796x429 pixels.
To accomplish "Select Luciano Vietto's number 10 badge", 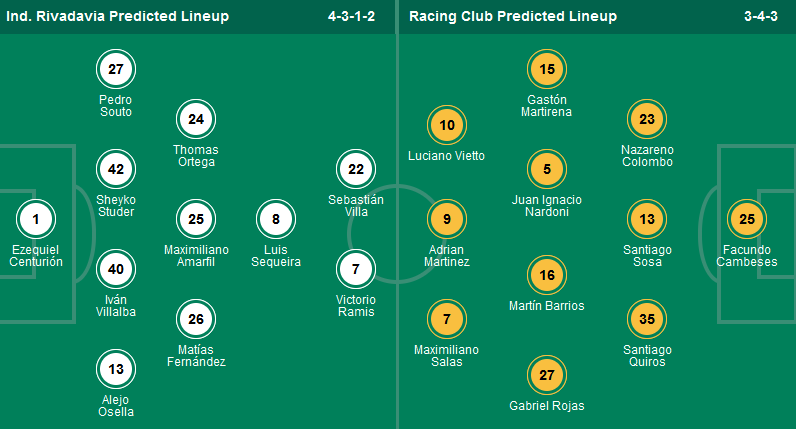I will (x=447, y=126).
